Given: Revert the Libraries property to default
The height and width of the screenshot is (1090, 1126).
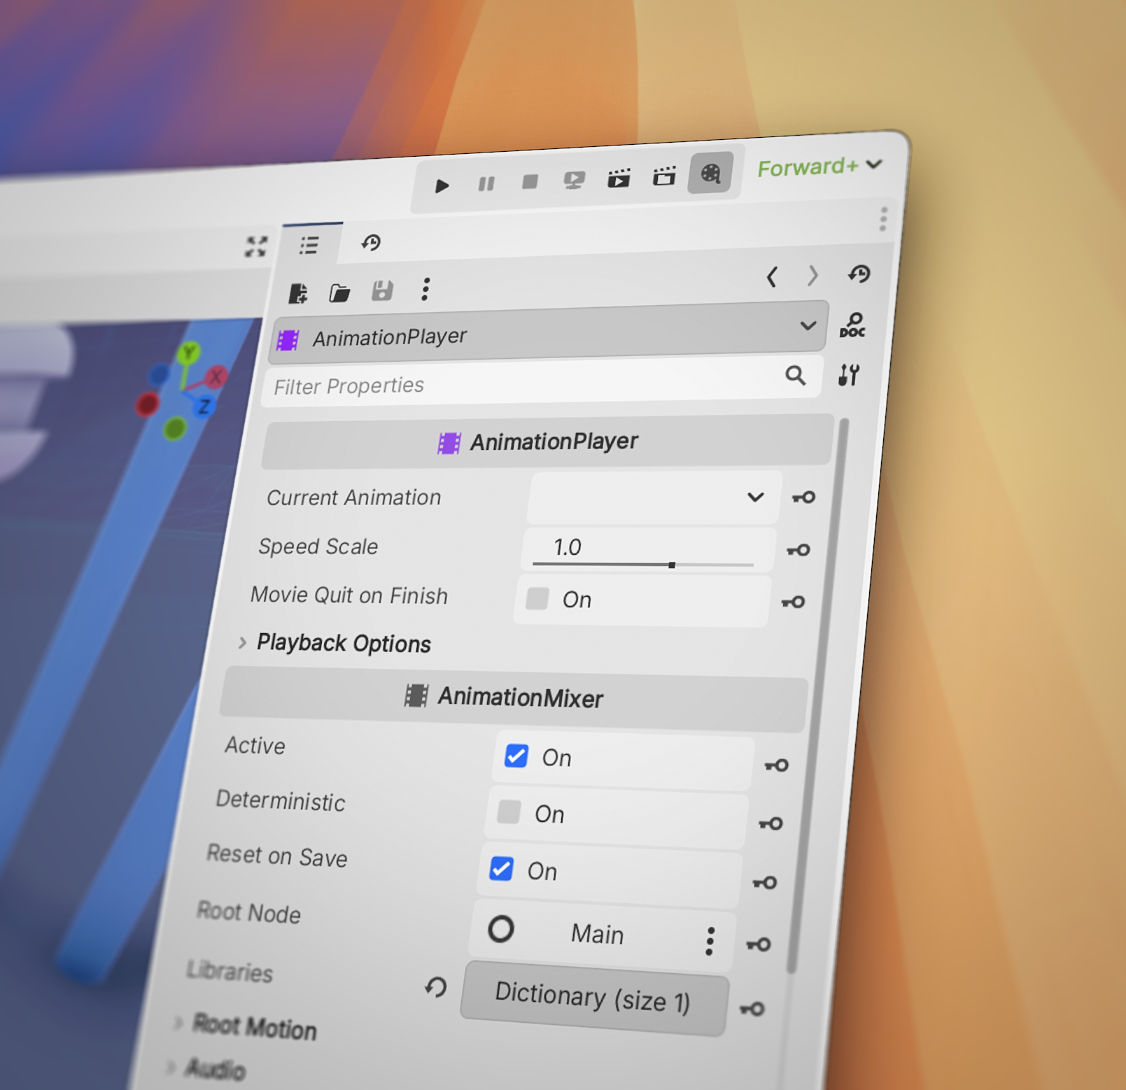Looking at the screenshot, I should (435, 987).
